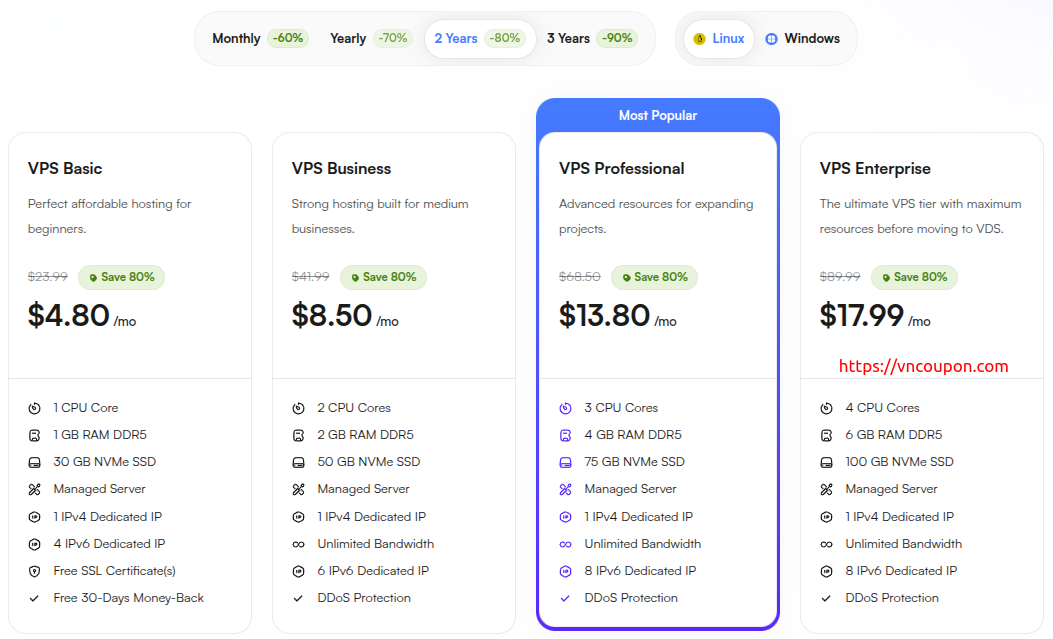
Task: Click the Free SSL Certificate shield icon
Action: point(34,571)
